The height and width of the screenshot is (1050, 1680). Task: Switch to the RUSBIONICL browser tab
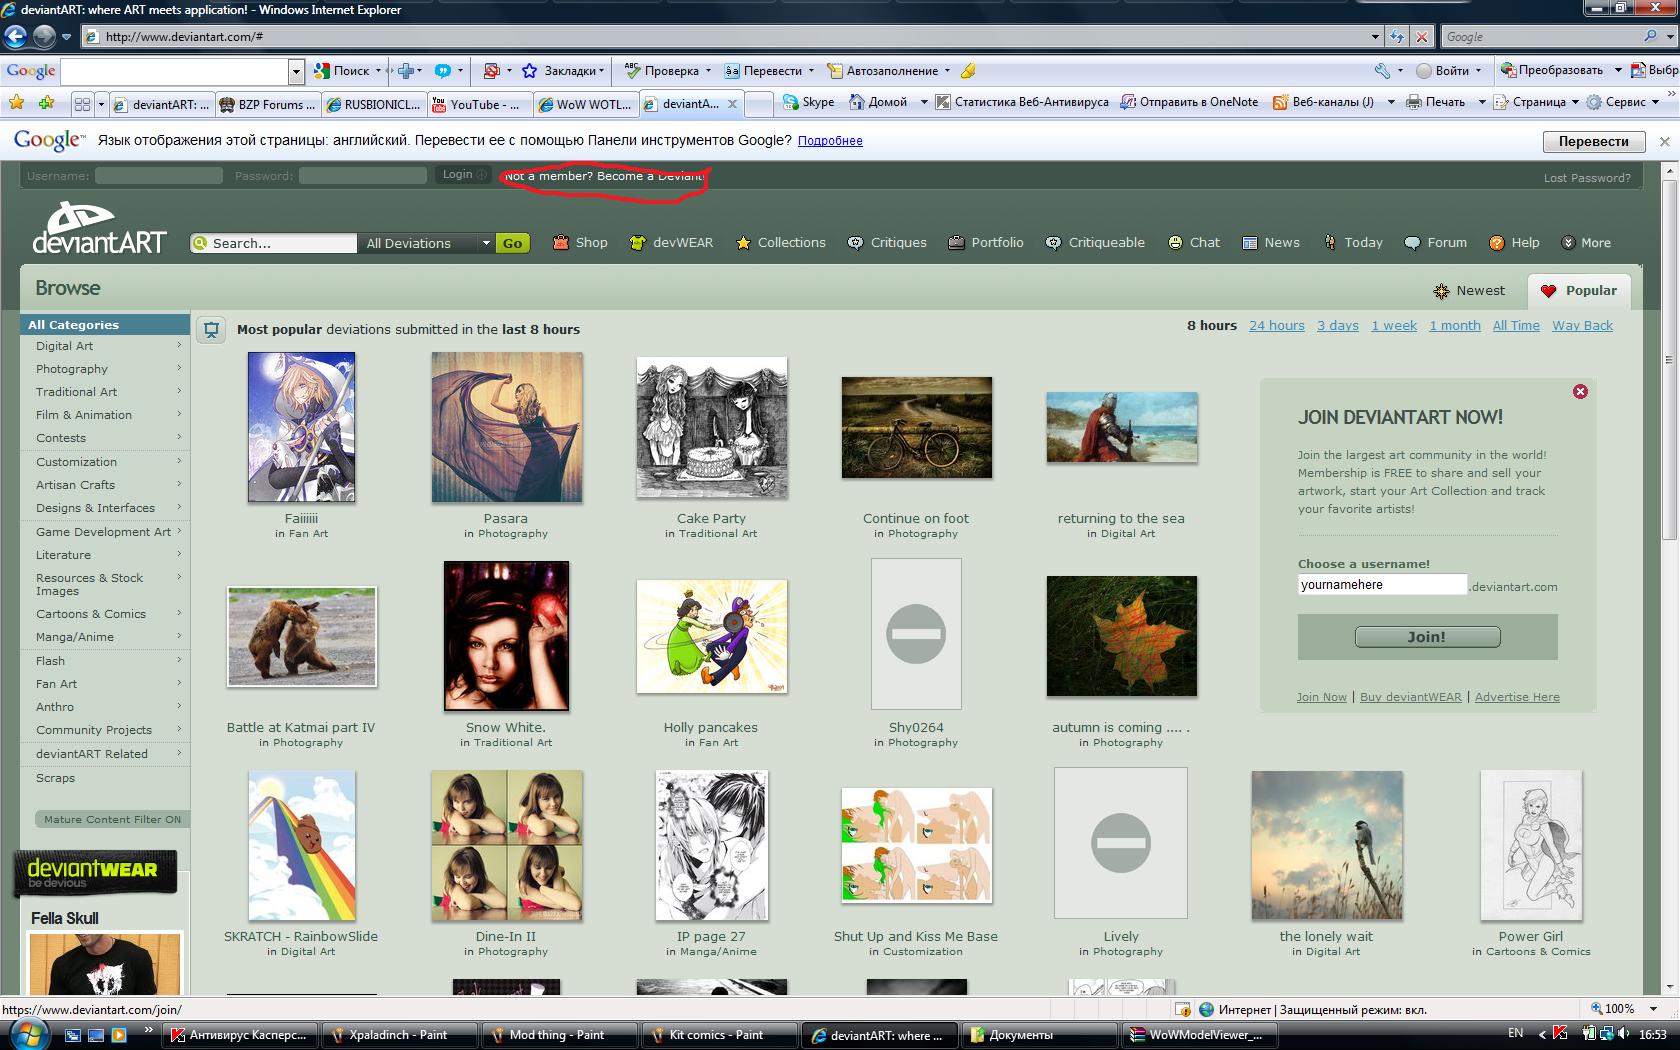tap(373, 104)
